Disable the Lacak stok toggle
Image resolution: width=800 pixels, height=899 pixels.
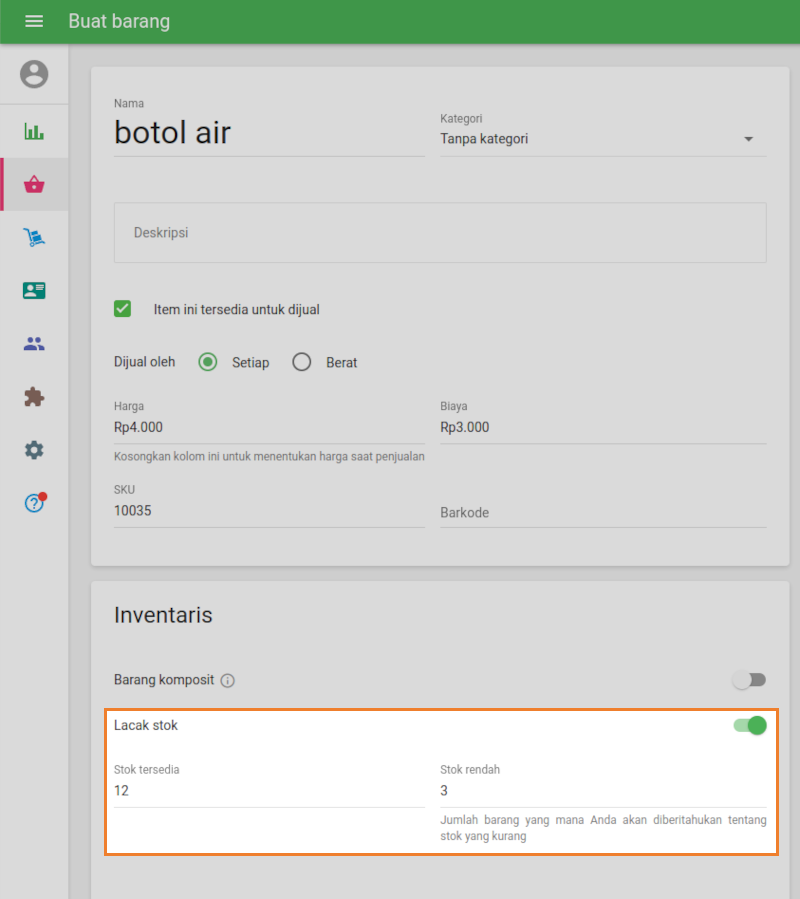[x=750, y=725]
